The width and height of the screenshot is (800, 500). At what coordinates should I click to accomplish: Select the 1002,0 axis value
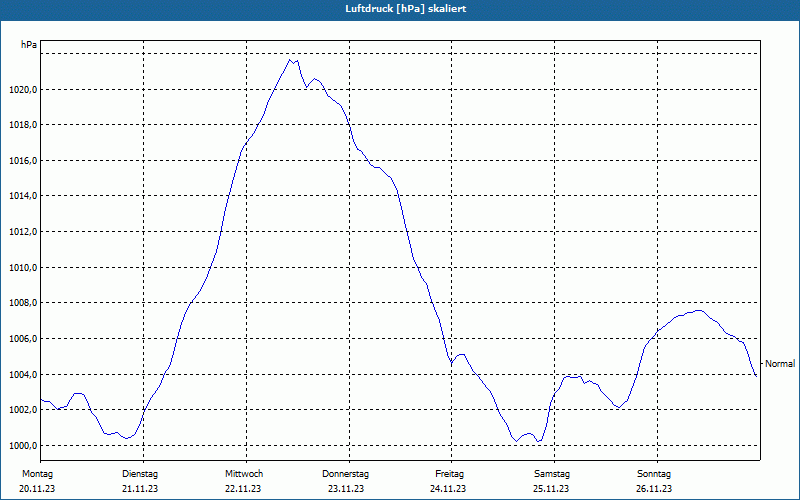coord(23,410)
